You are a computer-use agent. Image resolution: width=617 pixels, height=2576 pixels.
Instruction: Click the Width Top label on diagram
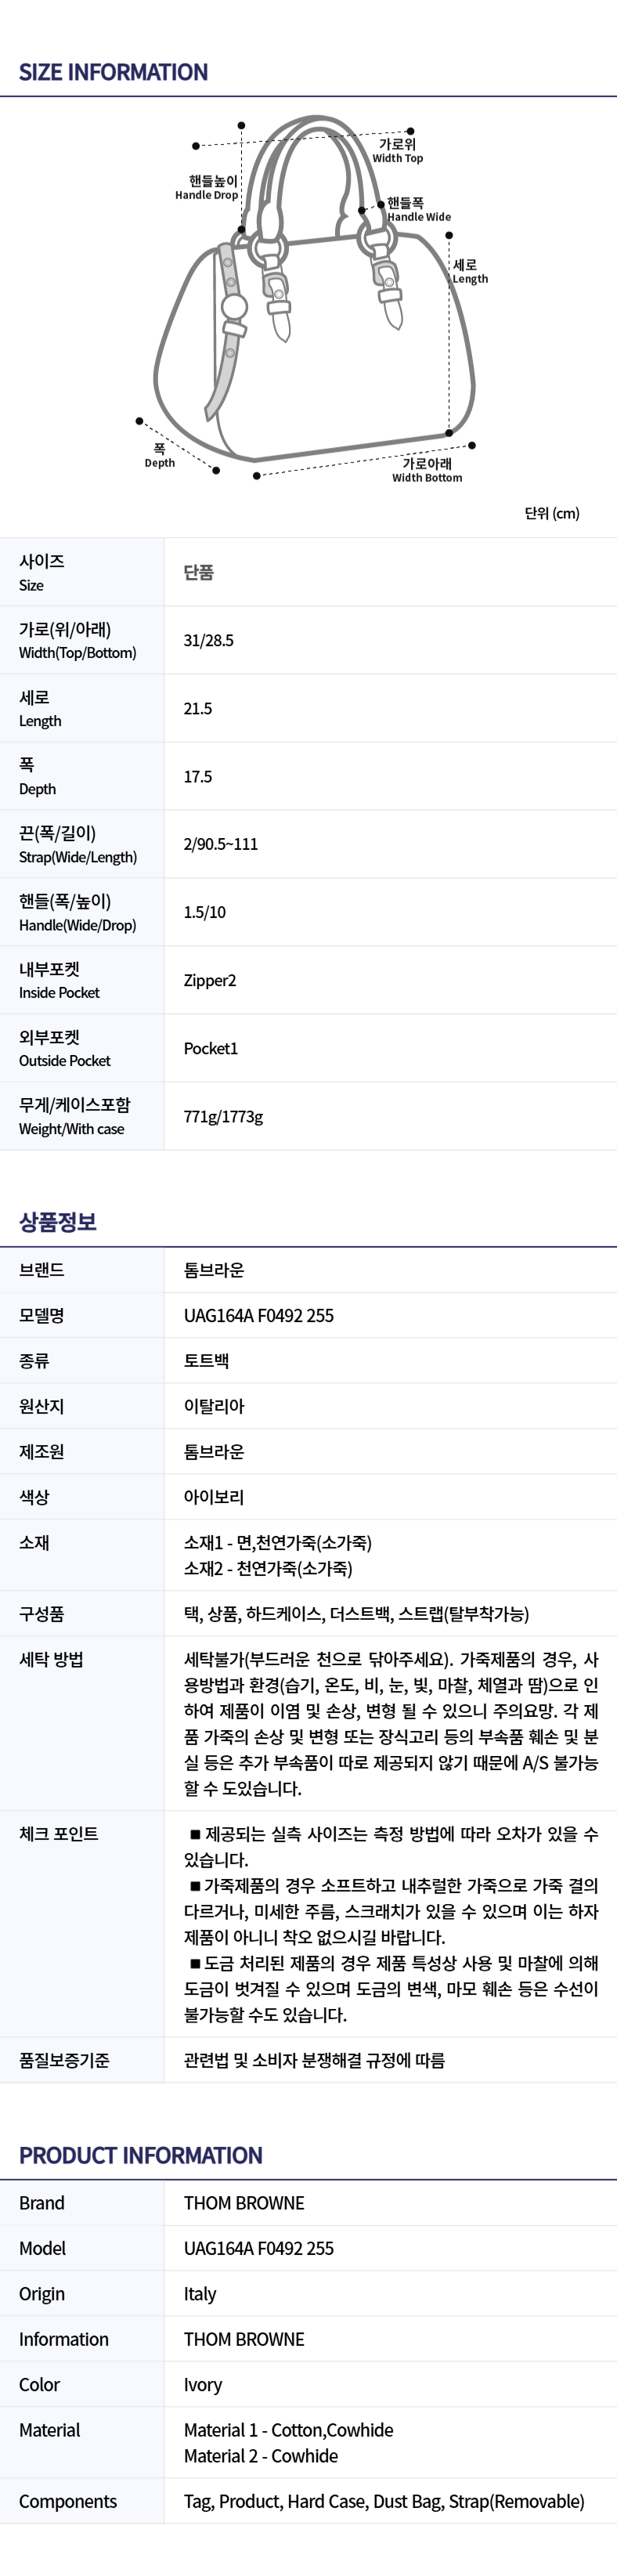click(x=398, y=151)
